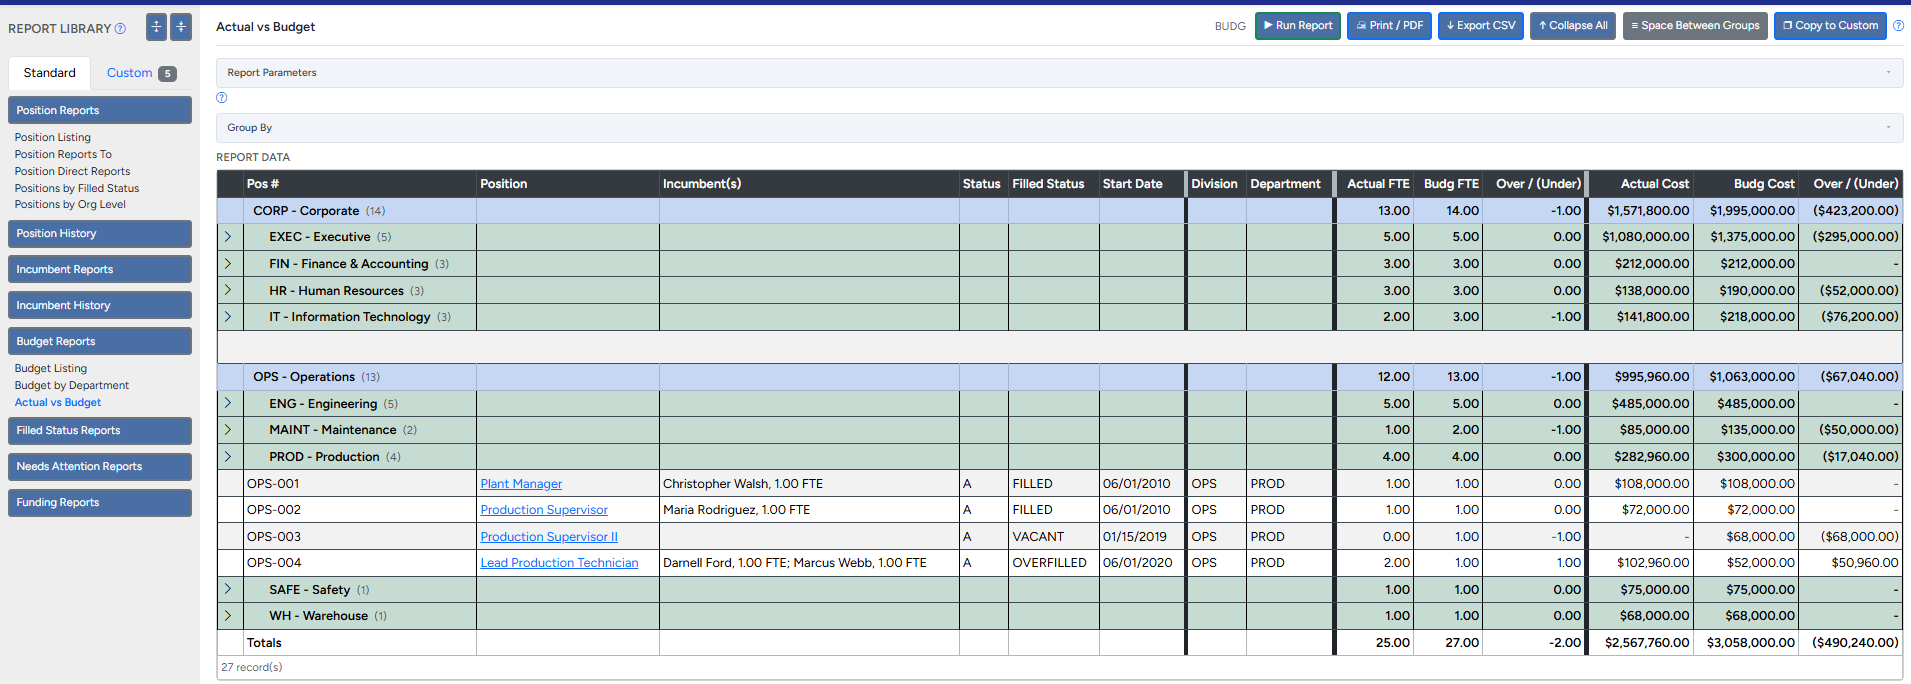Viewport: 1911px width, 684px height.
Task: Open the Incumbent History section
Action: (100, 305)
